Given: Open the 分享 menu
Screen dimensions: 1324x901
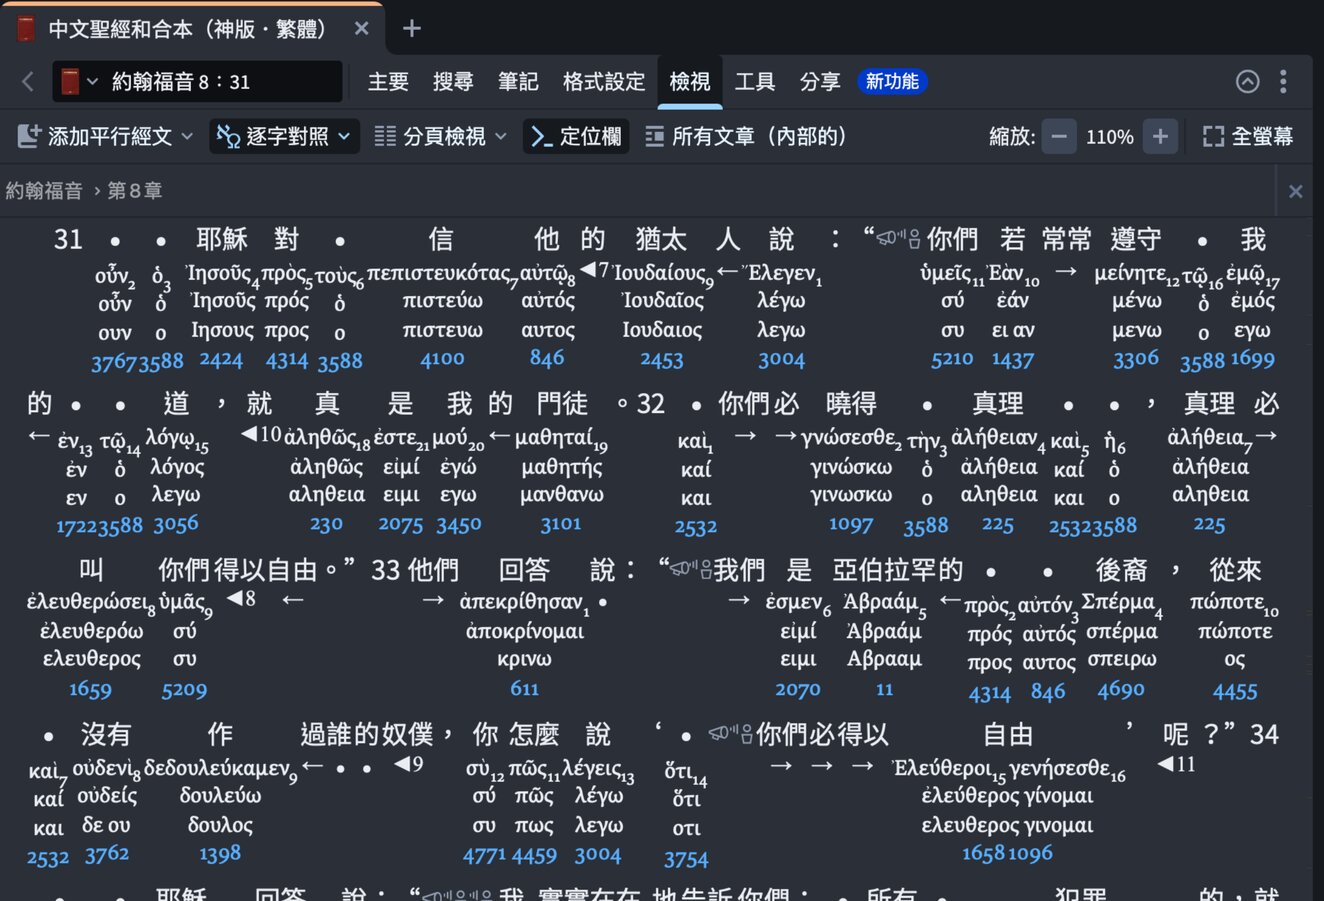Looking at the screenshot, I should [819, 82].
